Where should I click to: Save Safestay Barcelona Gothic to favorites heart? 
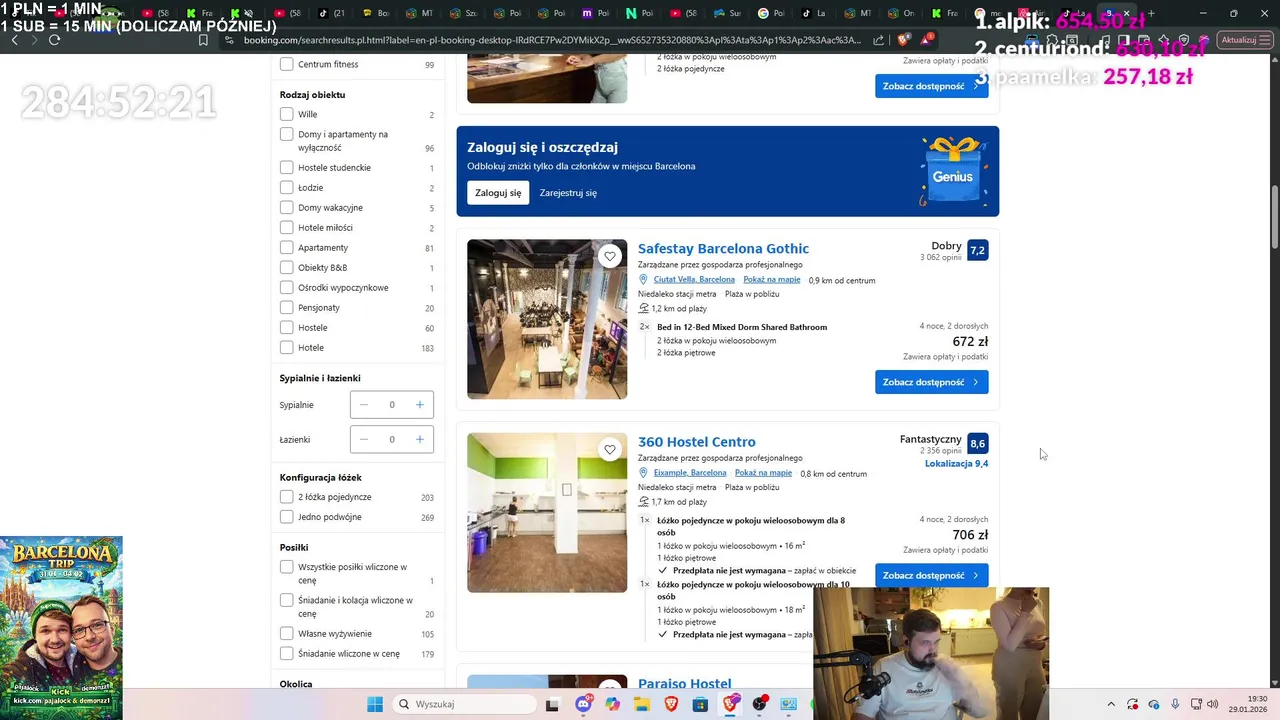[610, 257]
